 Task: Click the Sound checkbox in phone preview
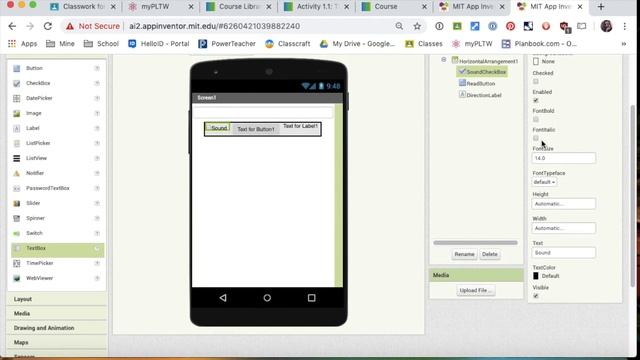pyautogui.click(x=217, y=128)
